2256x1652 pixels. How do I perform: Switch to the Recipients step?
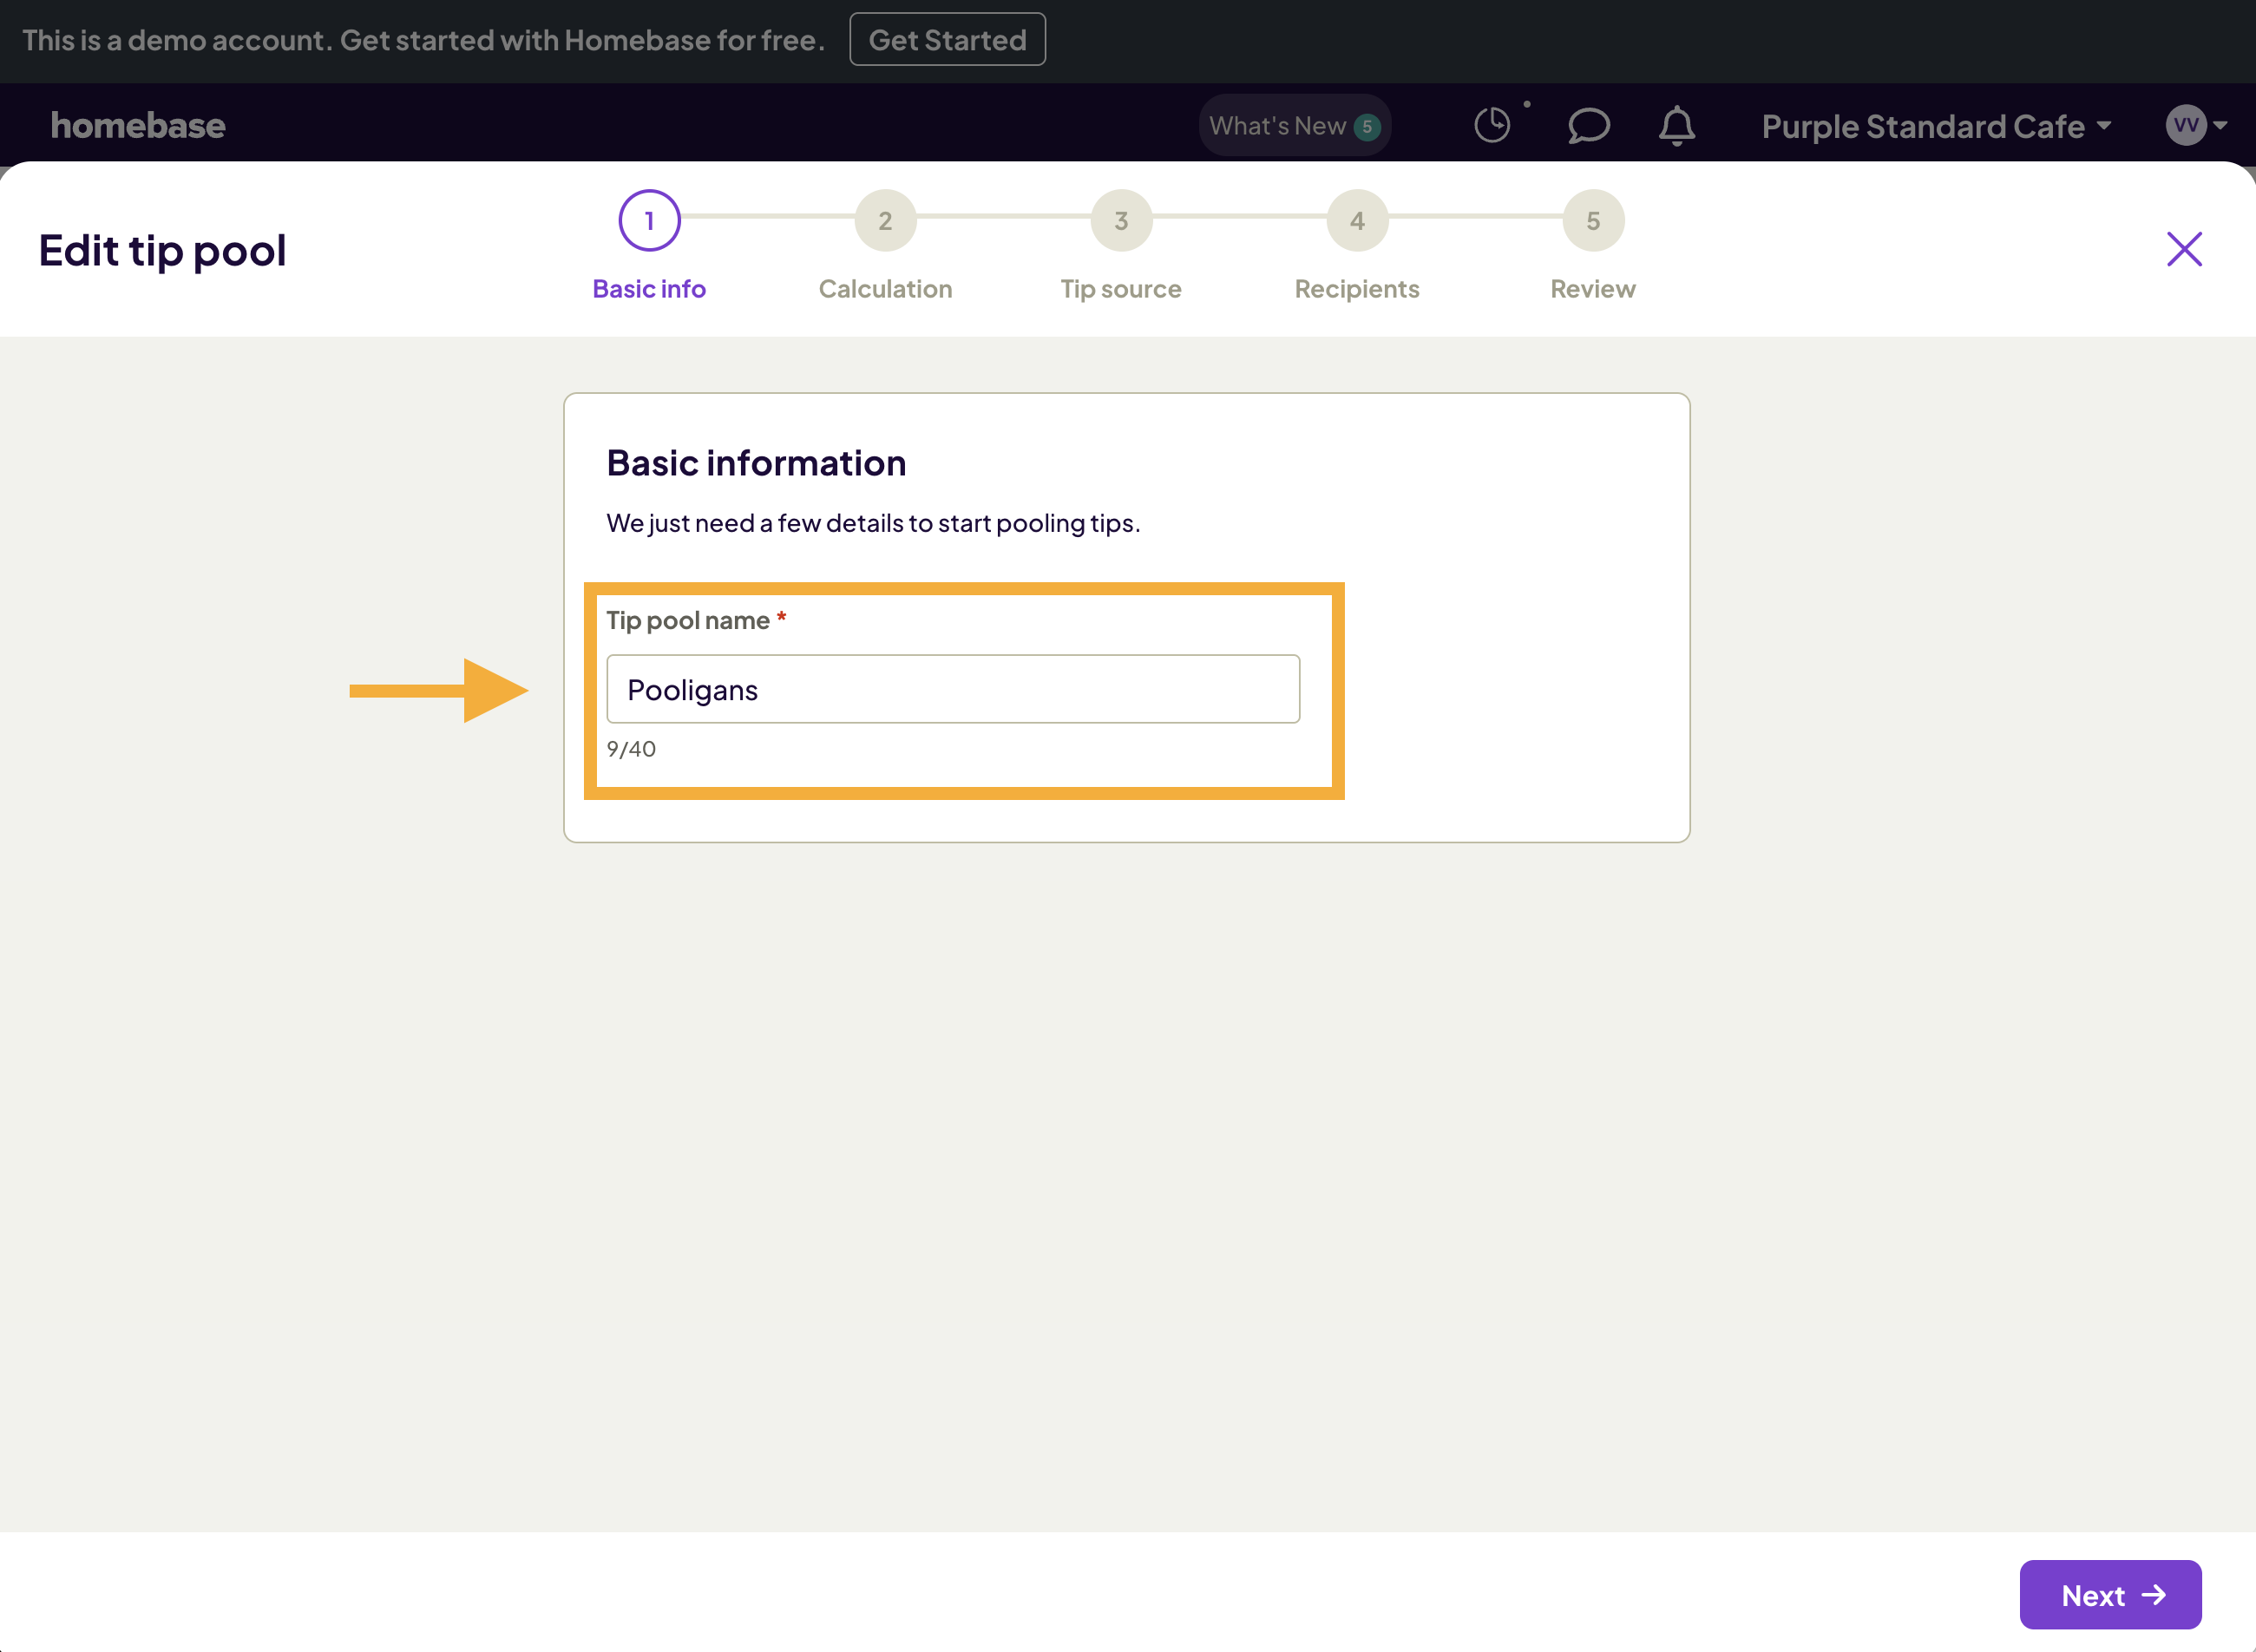point(1356,220)
